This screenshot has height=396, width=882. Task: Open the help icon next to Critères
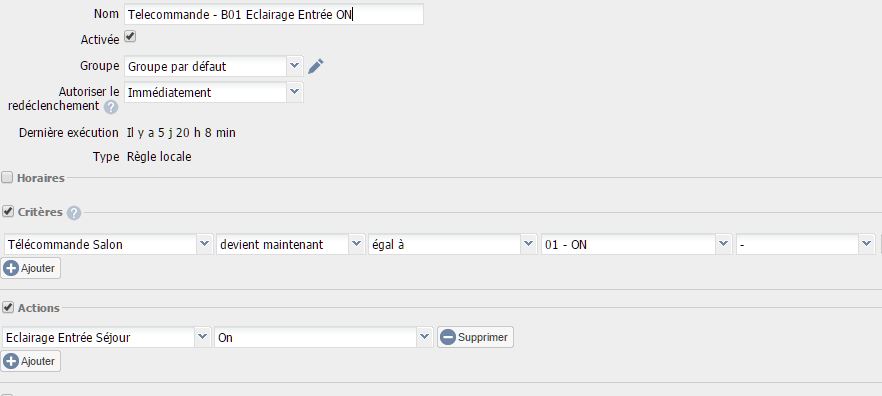74,213
